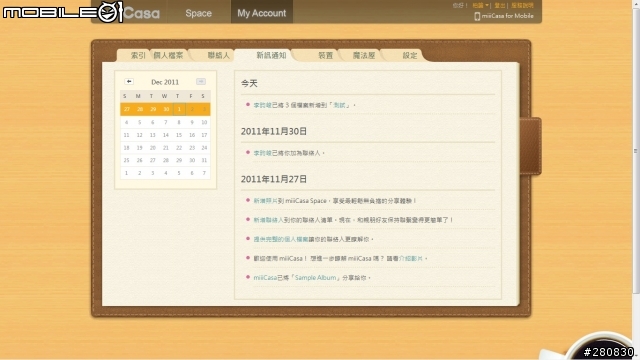The image size is (640, 360).
Task: Switch to the 裝置 tab
Action: [325, 55]
